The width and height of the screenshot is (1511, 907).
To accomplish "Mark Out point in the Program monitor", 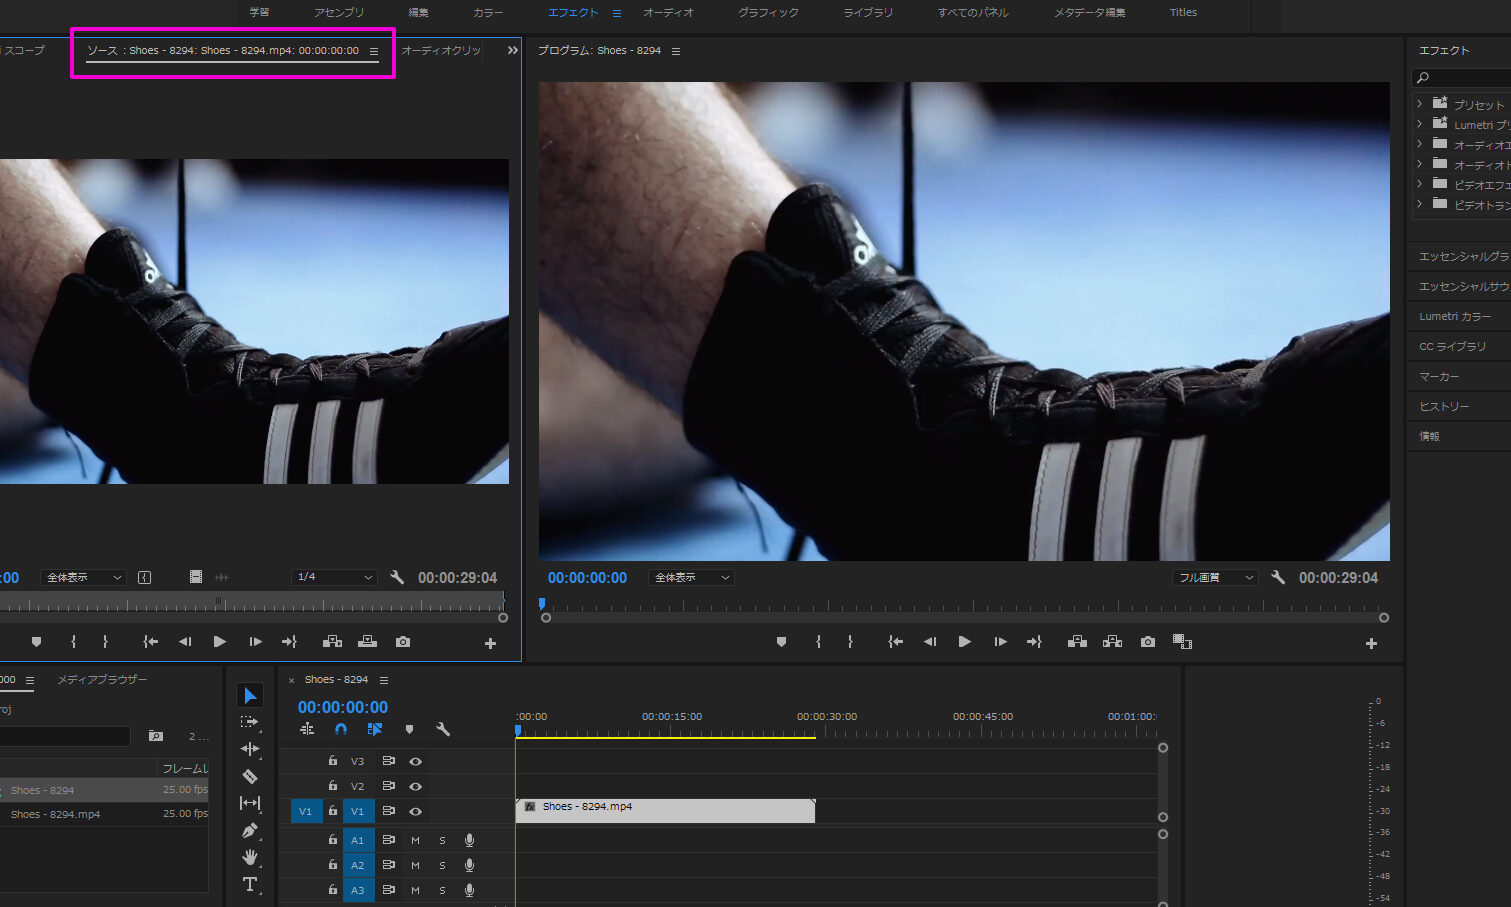I will (851, 642).
